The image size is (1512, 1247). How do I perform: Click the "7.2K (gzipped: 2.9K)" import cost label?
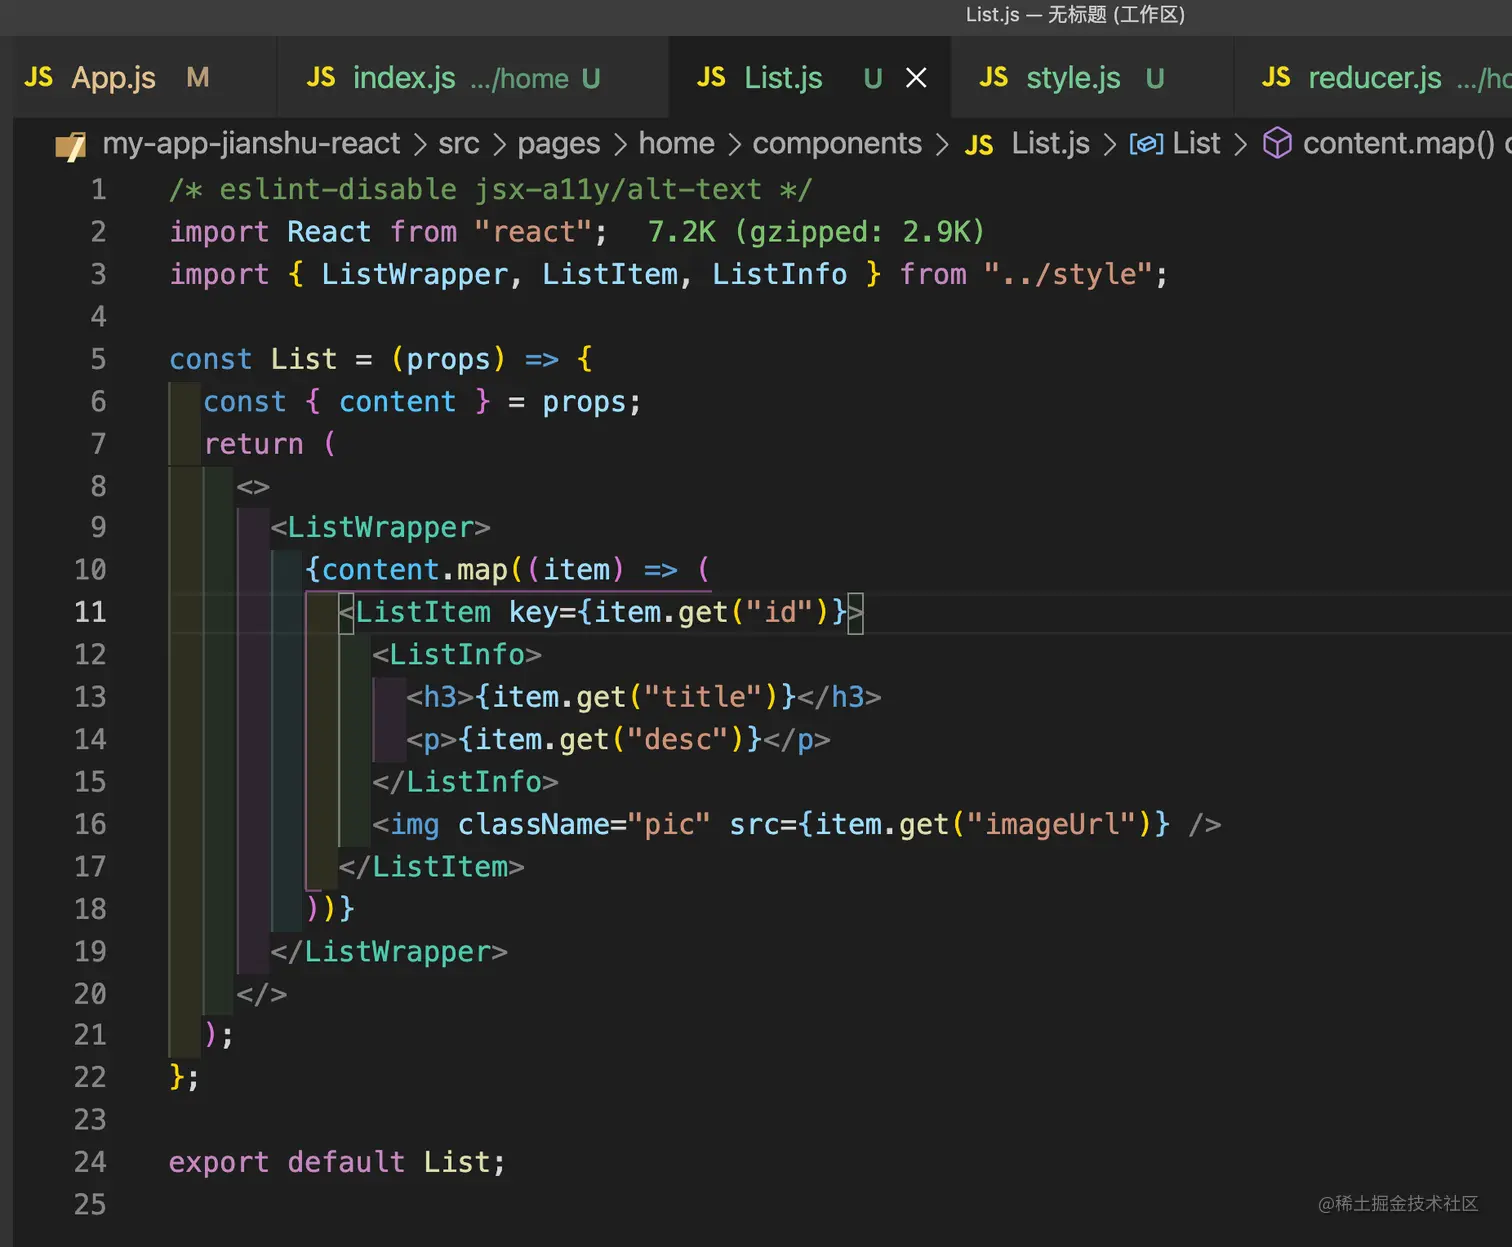pos(816,232)
